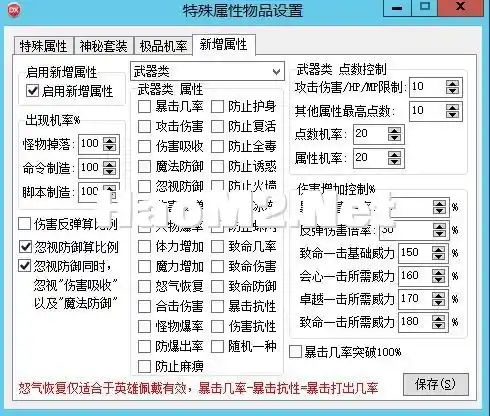Increase 攻击伤害/HP/MP限制 with up arrow
This screenshot has width=490, height=416.
pyautogui.click(x=453, y=83)
